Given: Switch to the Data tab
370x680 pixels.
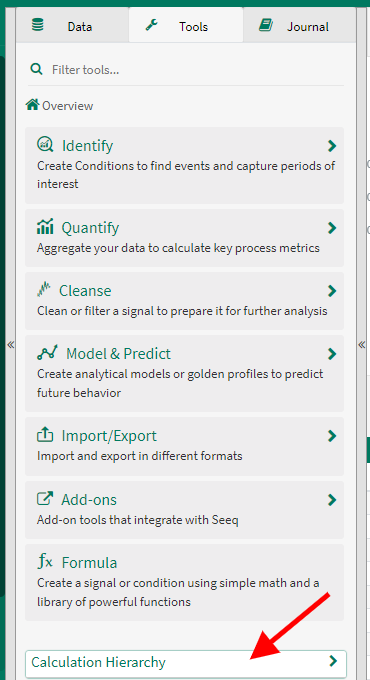Looking at the screenshot, I should point(72,26).
